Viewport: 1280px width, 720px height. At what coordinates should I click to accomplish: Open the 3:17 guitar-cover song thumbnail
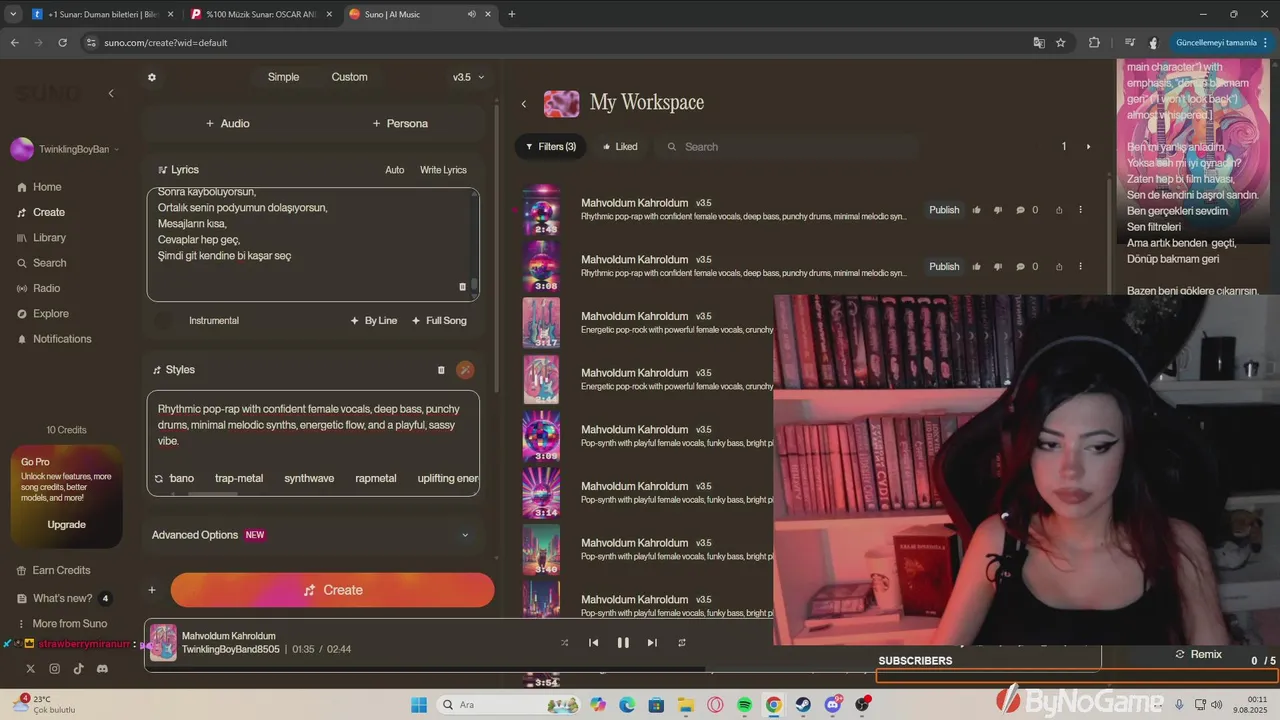[541, 322]
